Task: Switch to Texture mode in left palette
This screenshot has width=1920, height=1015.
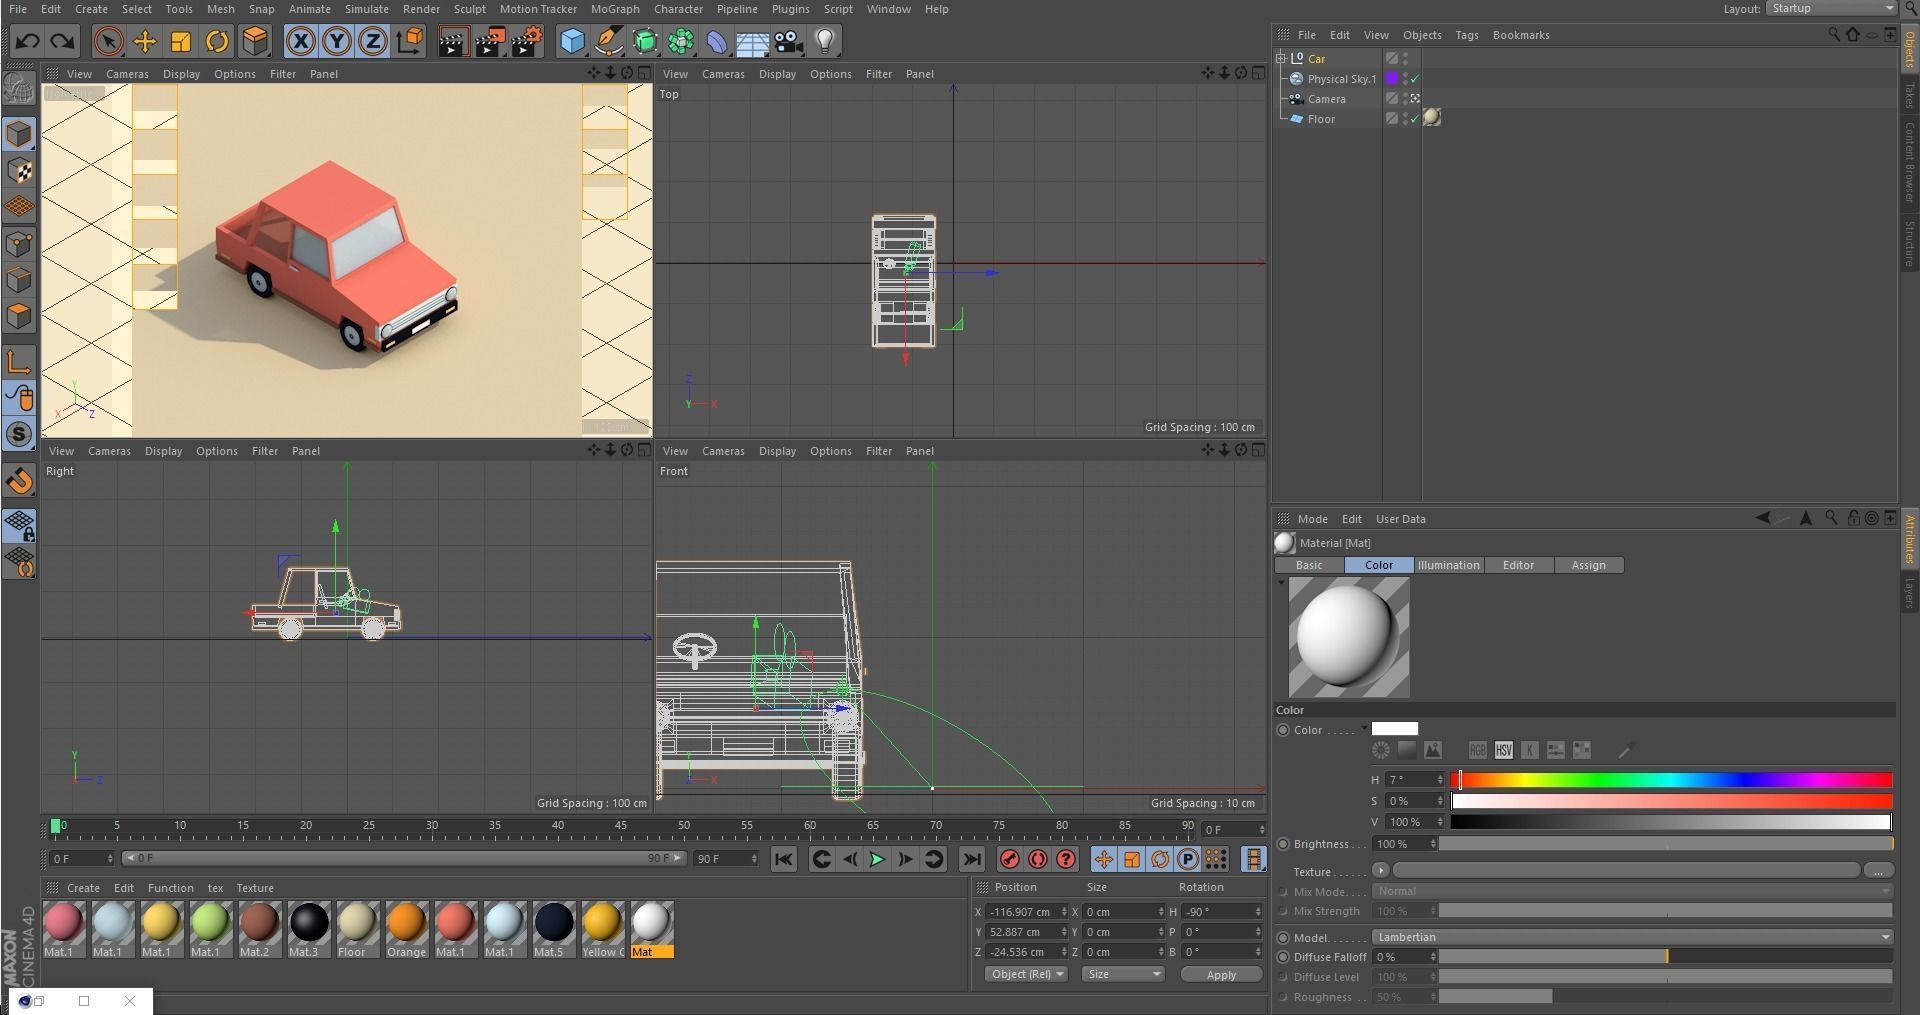Action: point(19,171)
